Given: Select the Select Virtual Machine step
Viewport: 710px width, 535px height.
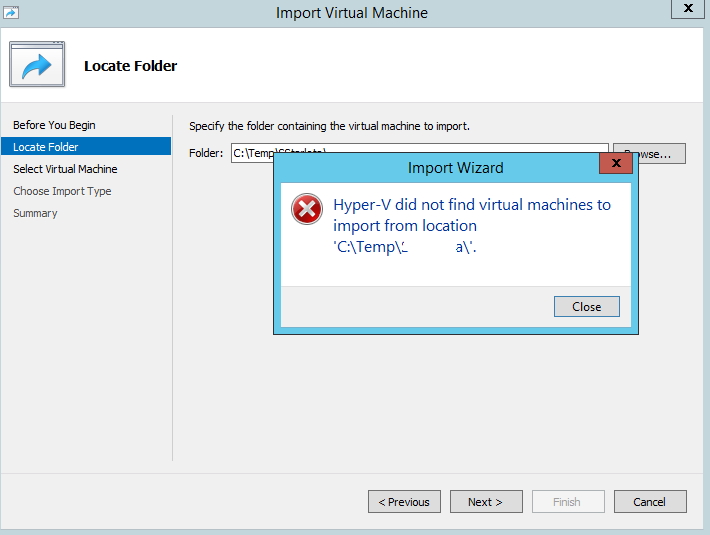Looking at the screenshot, I should [x=65, y=169].
